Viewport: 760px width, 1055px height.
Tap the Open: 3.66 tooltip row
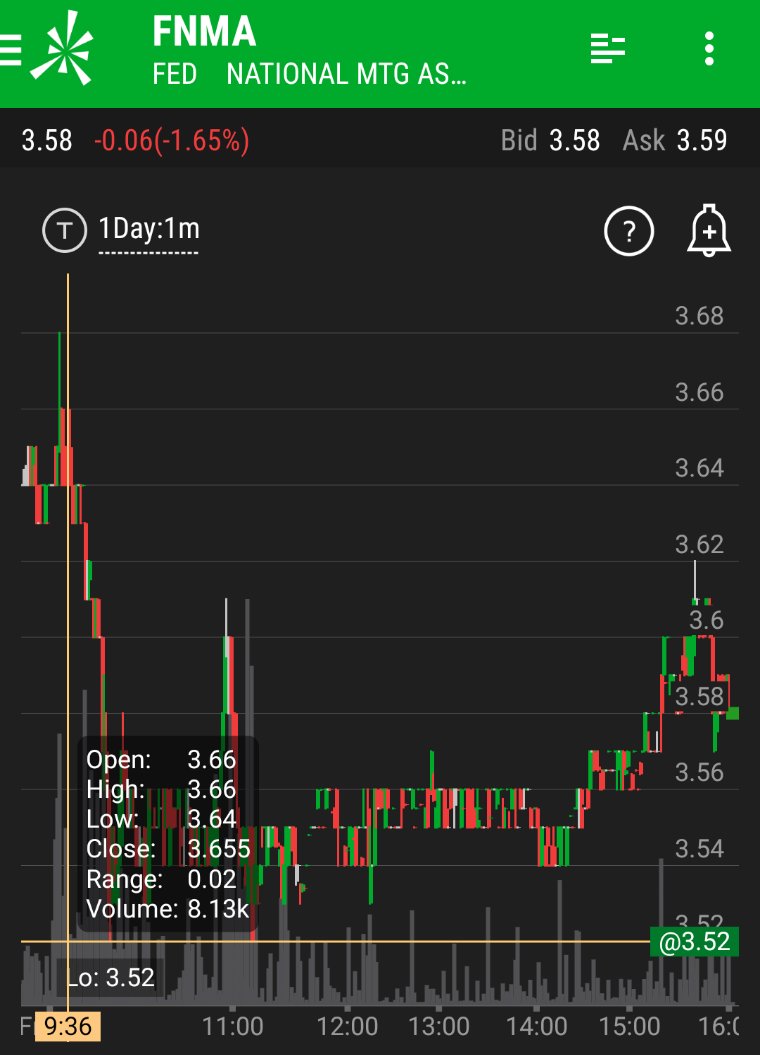point(161,760)
